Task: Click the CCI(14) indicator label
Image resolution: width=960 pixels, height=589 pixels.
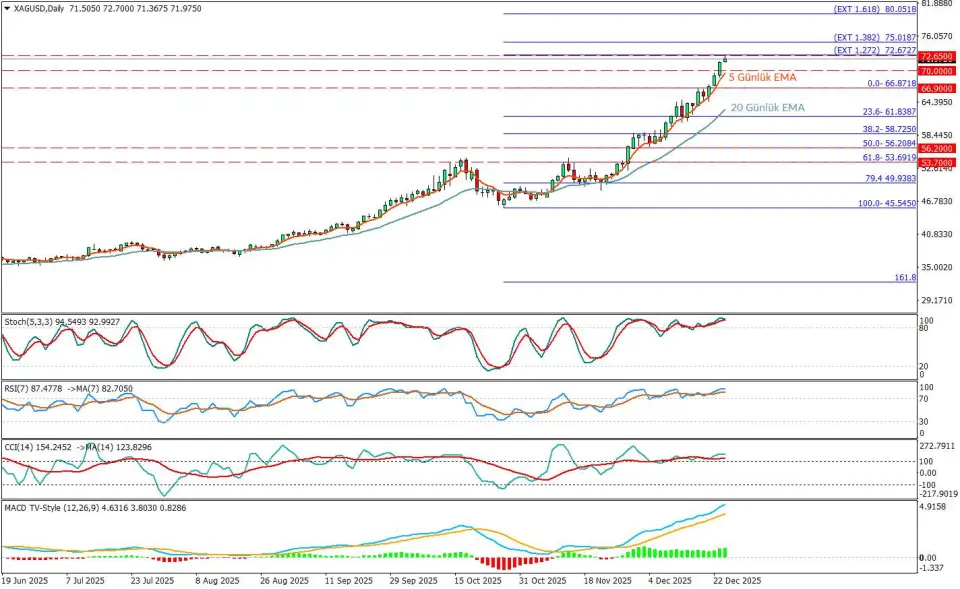Action: 24,448
